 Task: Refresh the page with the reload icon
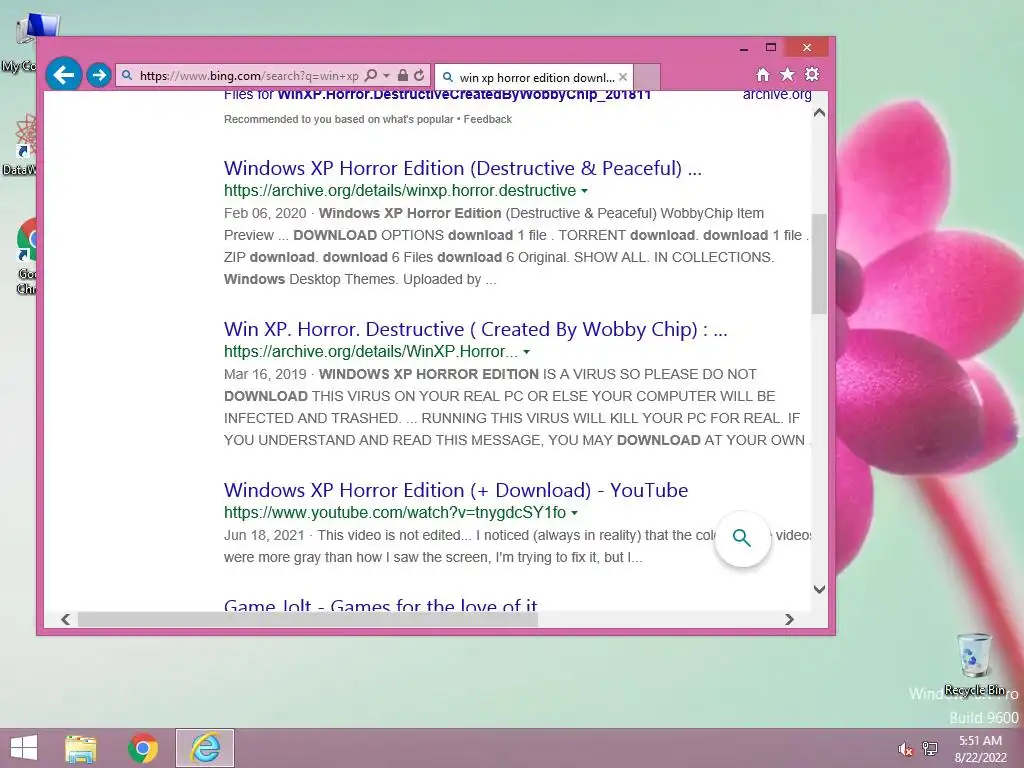[x=419, y=76]
